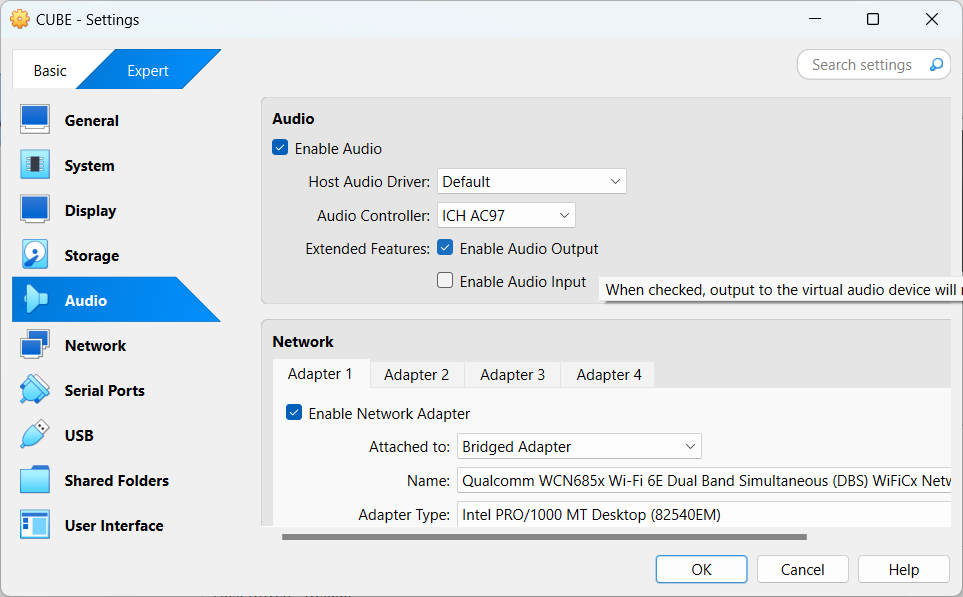Toggle the Enable Audio Output checkbox
This screenshot has height=597, width=963.
point(446,248)
